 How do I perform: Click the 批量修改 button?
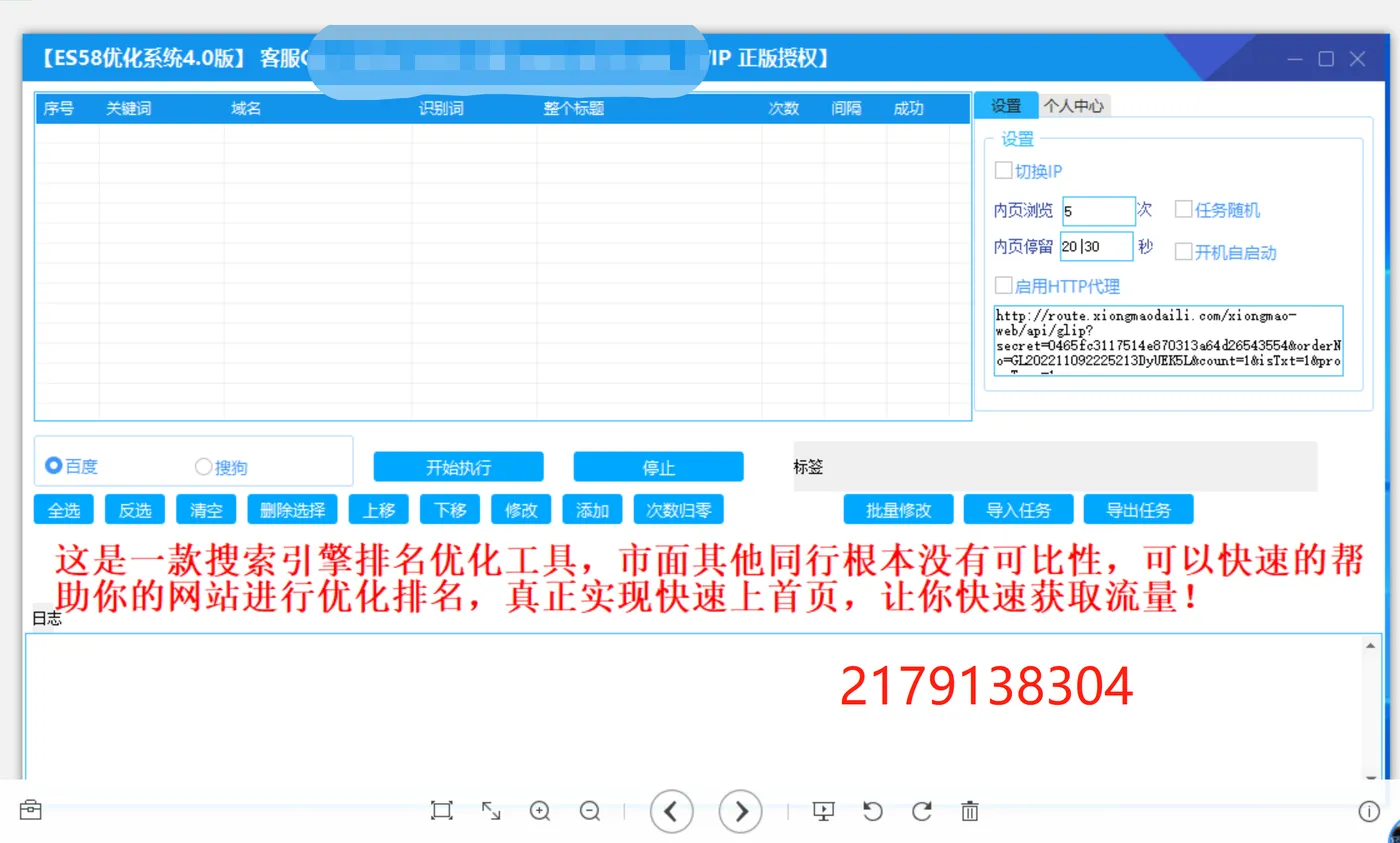899,510
